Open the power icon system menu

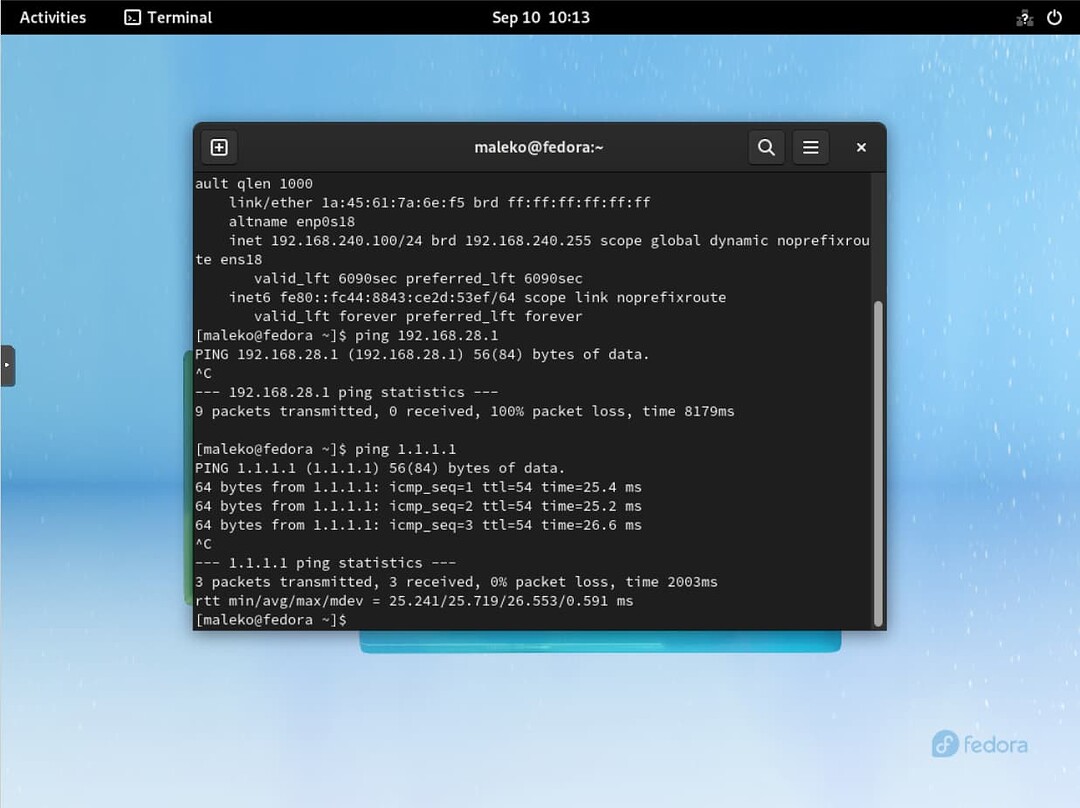point(1054,17)
